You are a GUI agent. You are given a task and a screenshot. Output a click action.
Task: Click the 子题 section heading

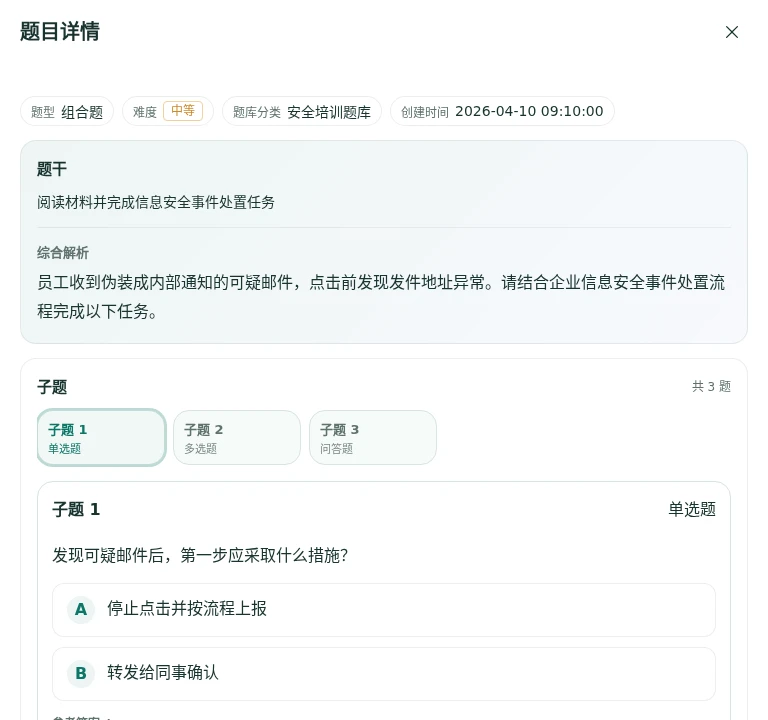coord(52,387)
